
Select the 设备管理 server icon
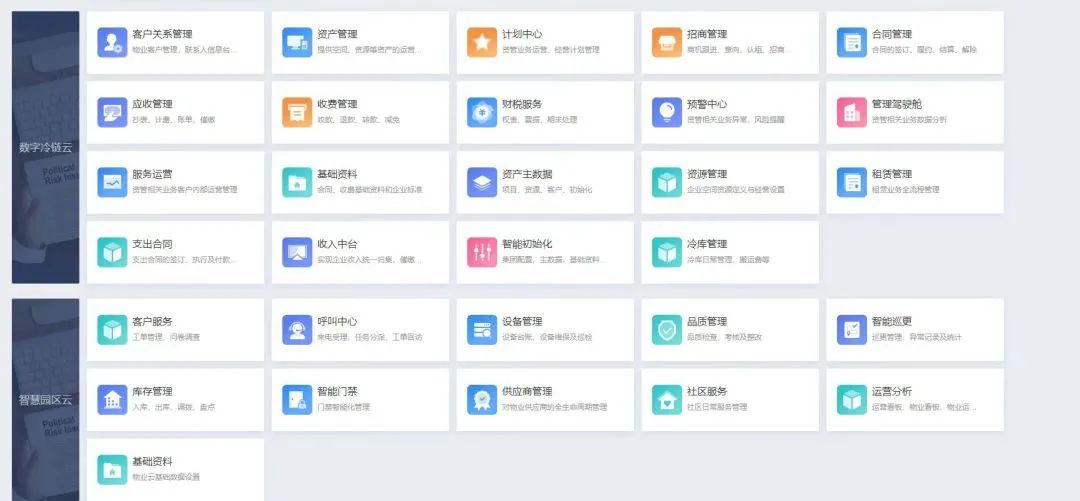(482, 329)
